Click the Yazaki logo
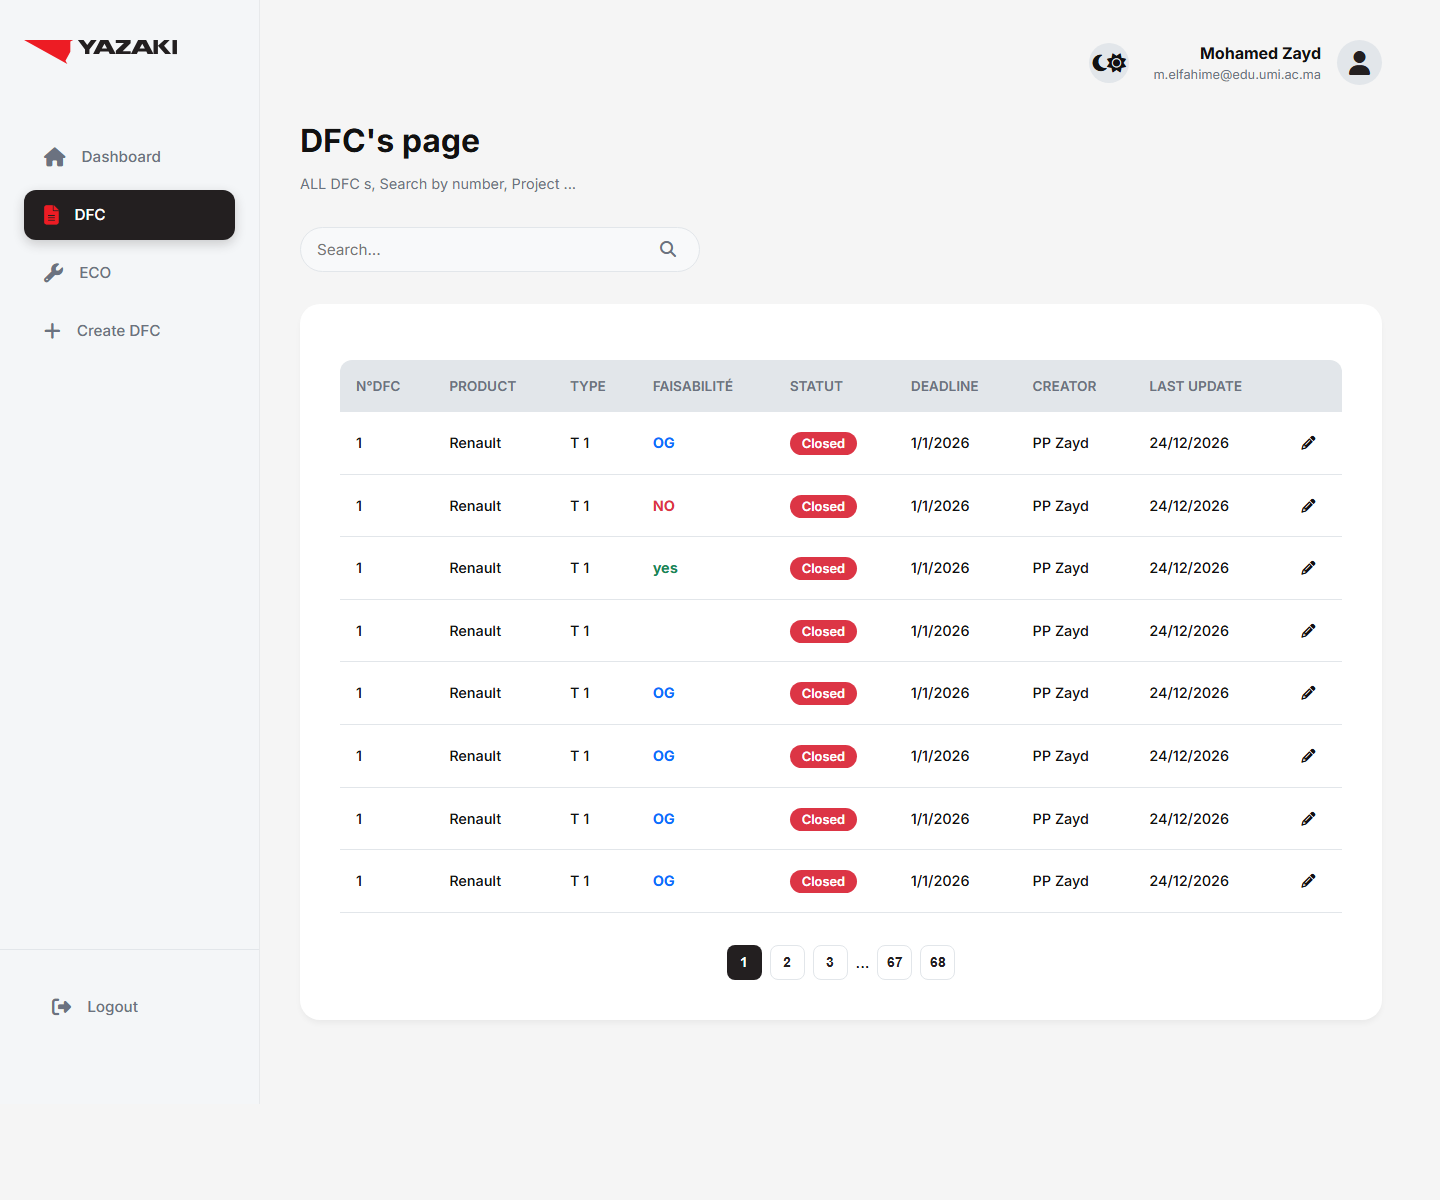 [x=101, y=49]
